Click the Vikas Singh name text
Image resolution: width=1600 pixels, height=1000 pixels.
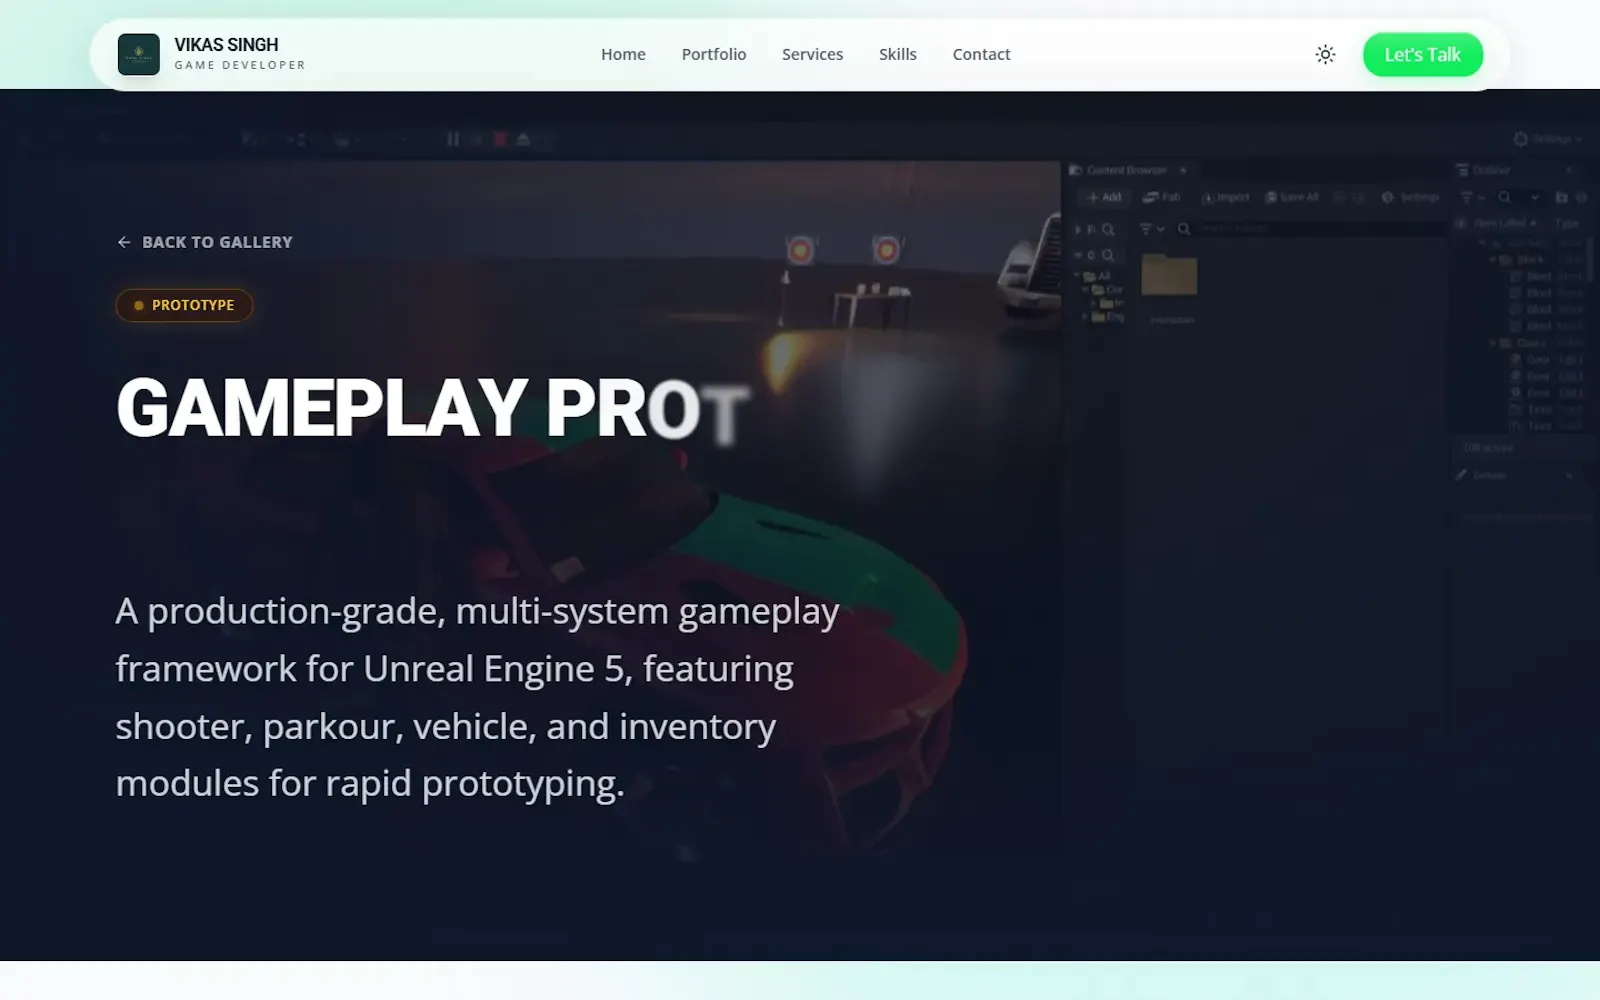[x=226, y=45]
